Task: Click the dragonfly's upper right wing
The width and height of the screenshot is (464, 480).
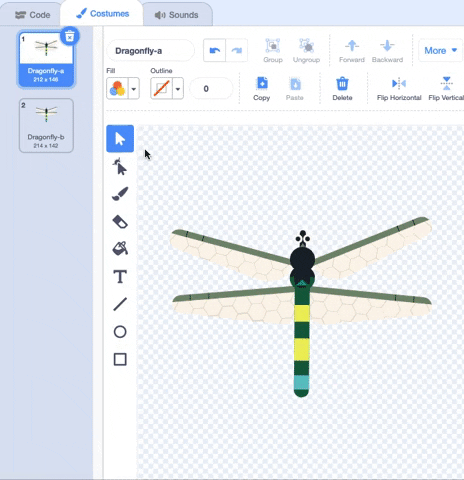Action: tap(373, 249)
